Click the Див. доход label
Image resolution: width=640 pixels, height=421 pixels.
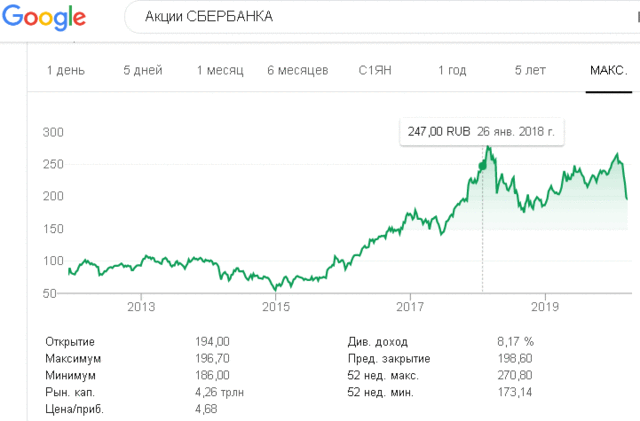click(378, 341)
